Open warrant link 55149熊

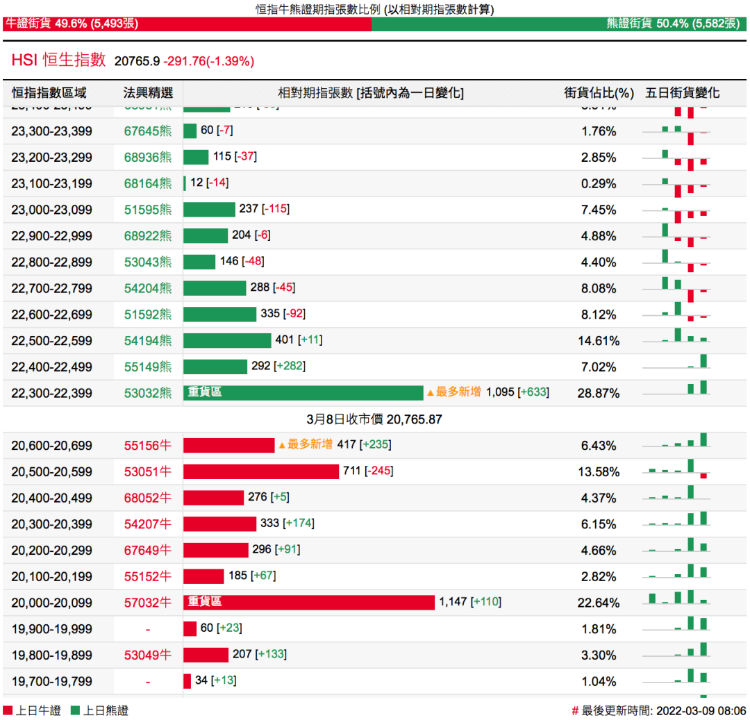[147, 367]
